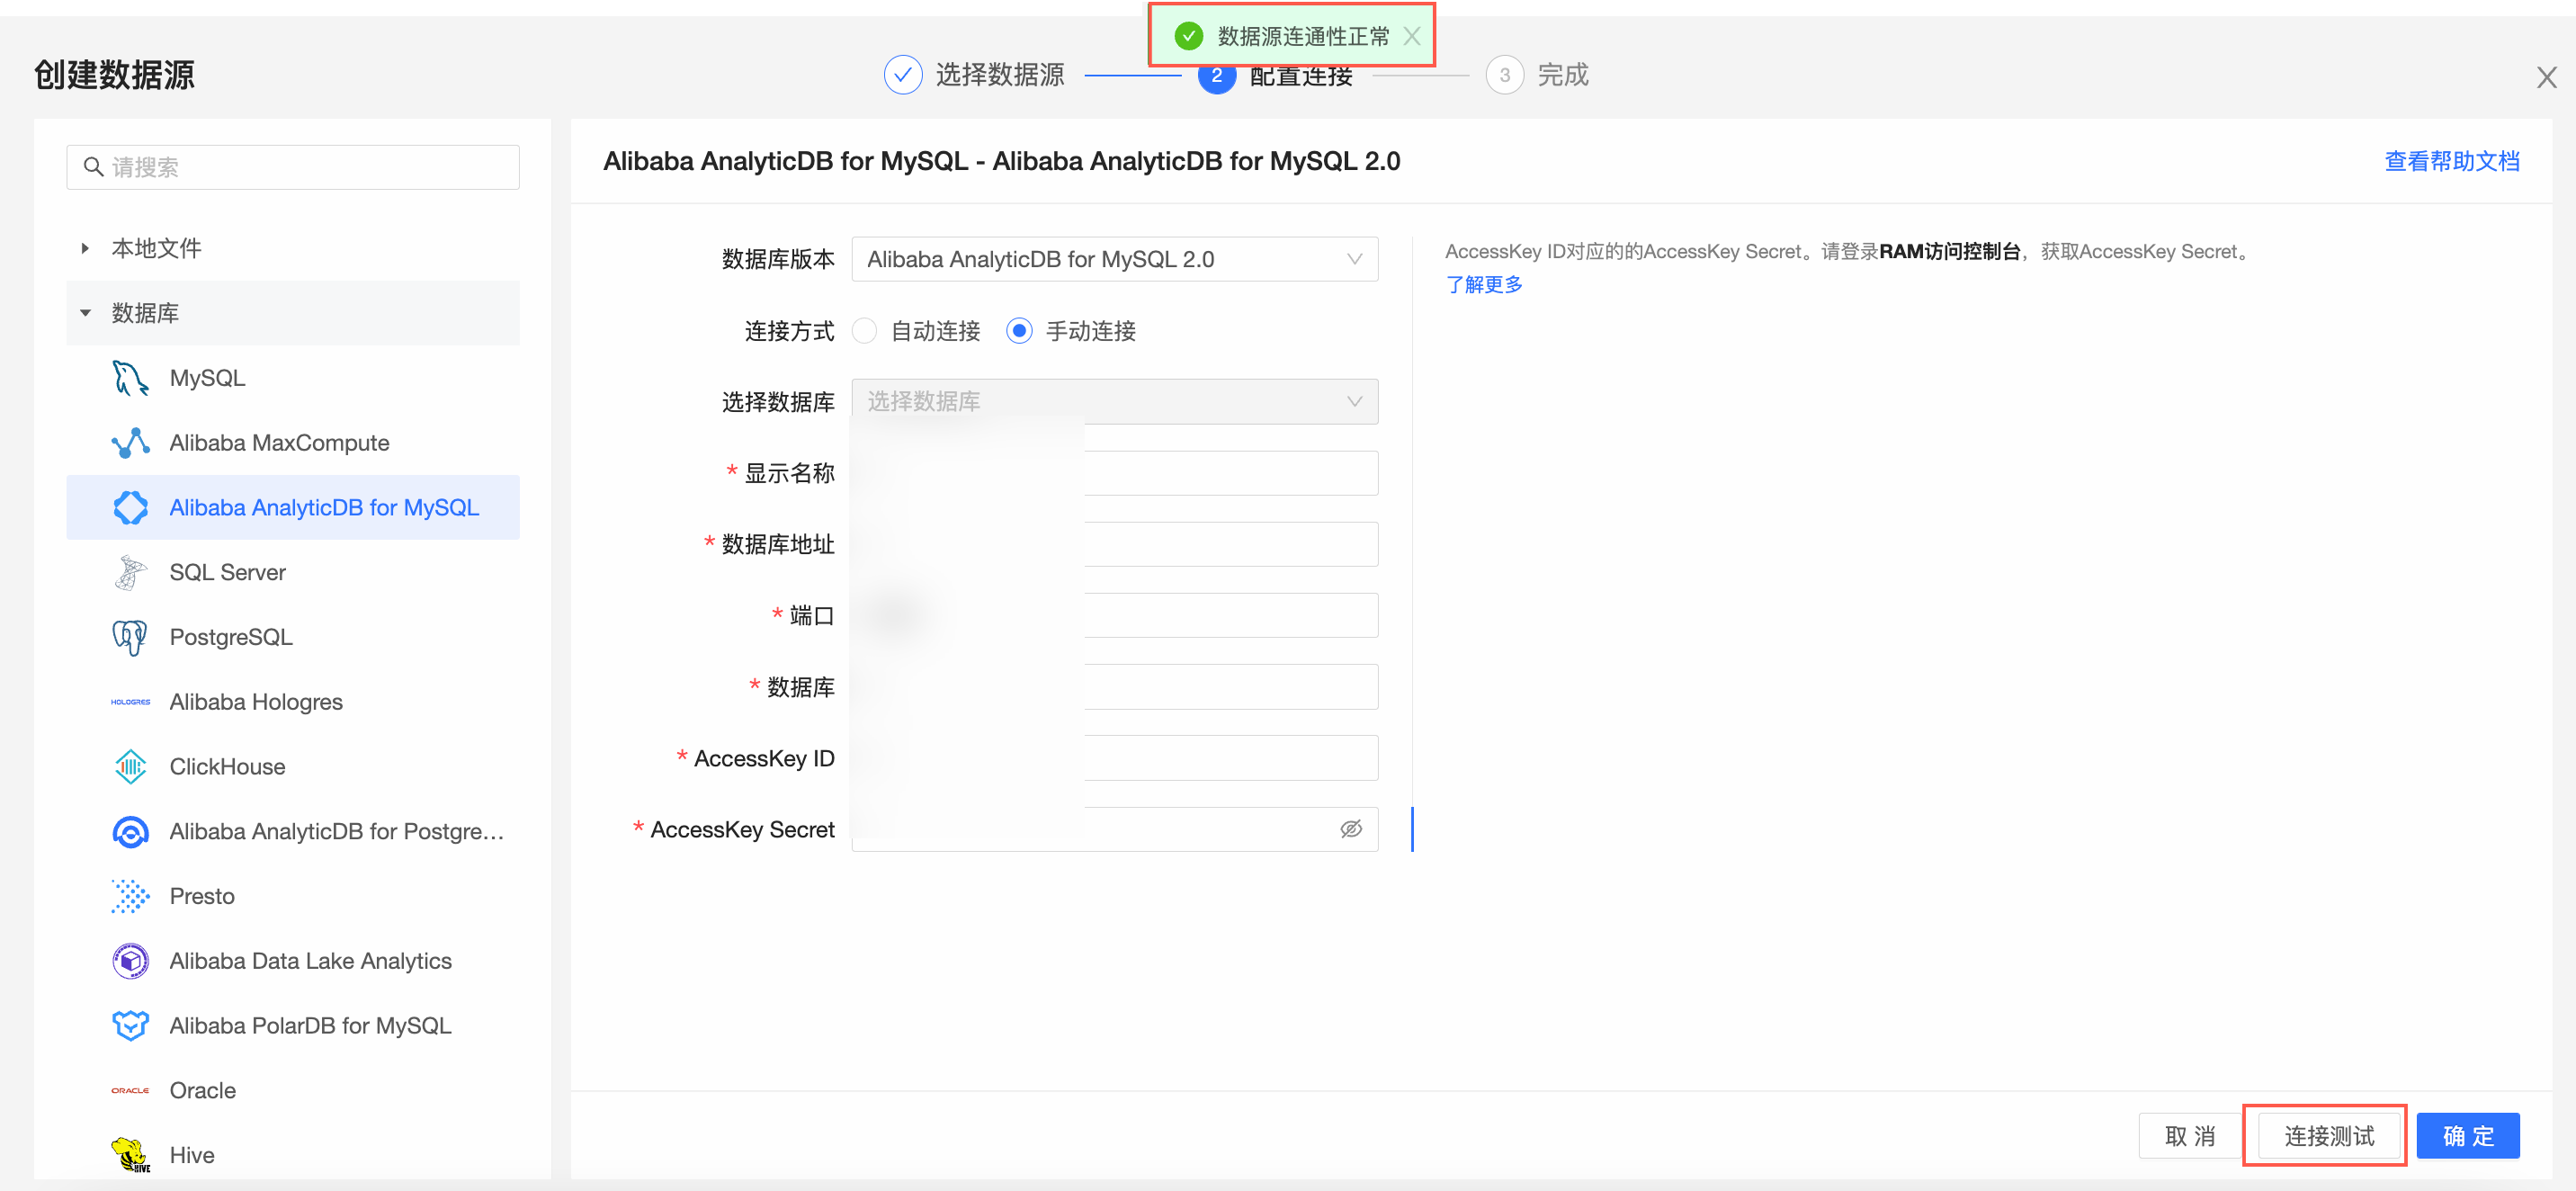The width and height of the screenshot is (2576, 1191).
Task: Focus the 数据库地址 input field
Action: tap(1114, 544)
